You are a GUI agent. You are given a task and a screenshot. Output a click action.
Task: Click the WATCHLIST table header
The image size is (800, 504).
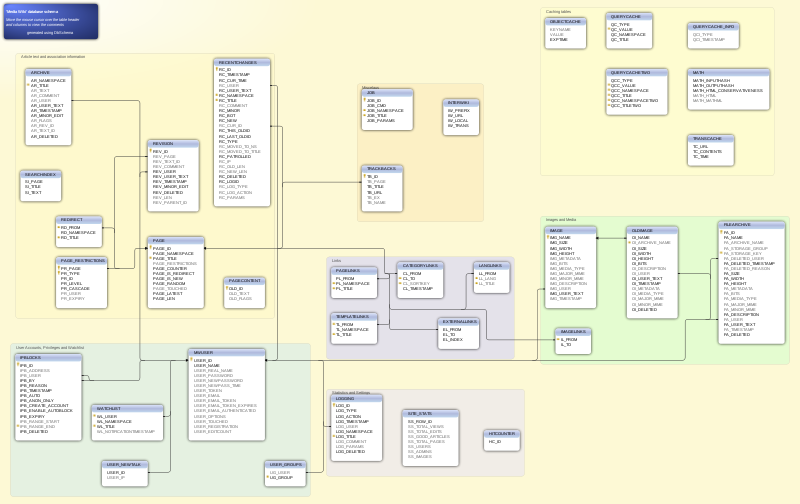pos(128,409)
